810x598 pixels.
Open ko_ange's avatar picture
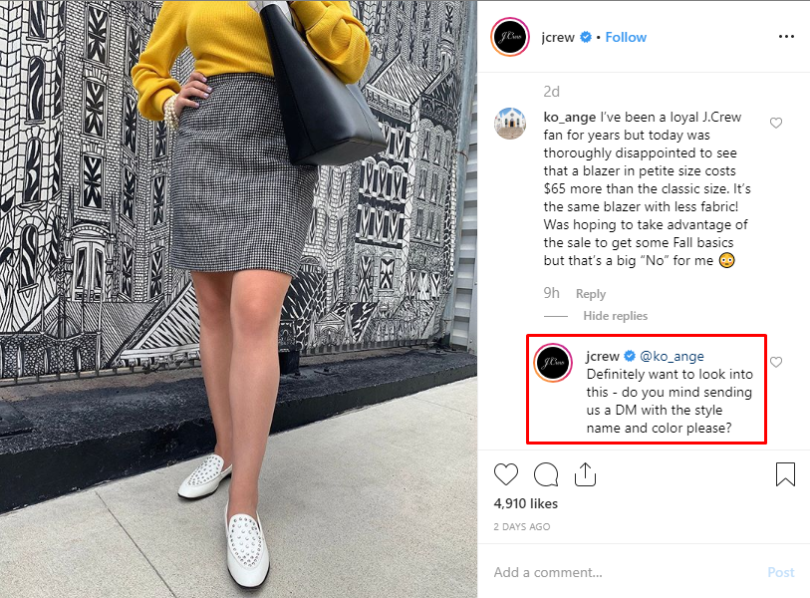[x=510, y=123]
